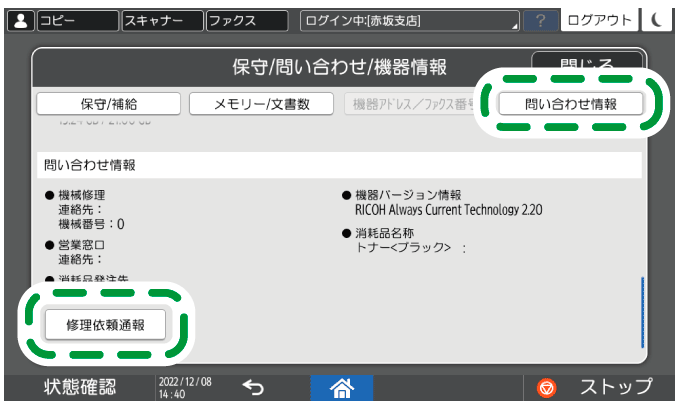Select the 問い合わせ情報 tab
This screenshot has height=404, width=679.
pos(571,104)
